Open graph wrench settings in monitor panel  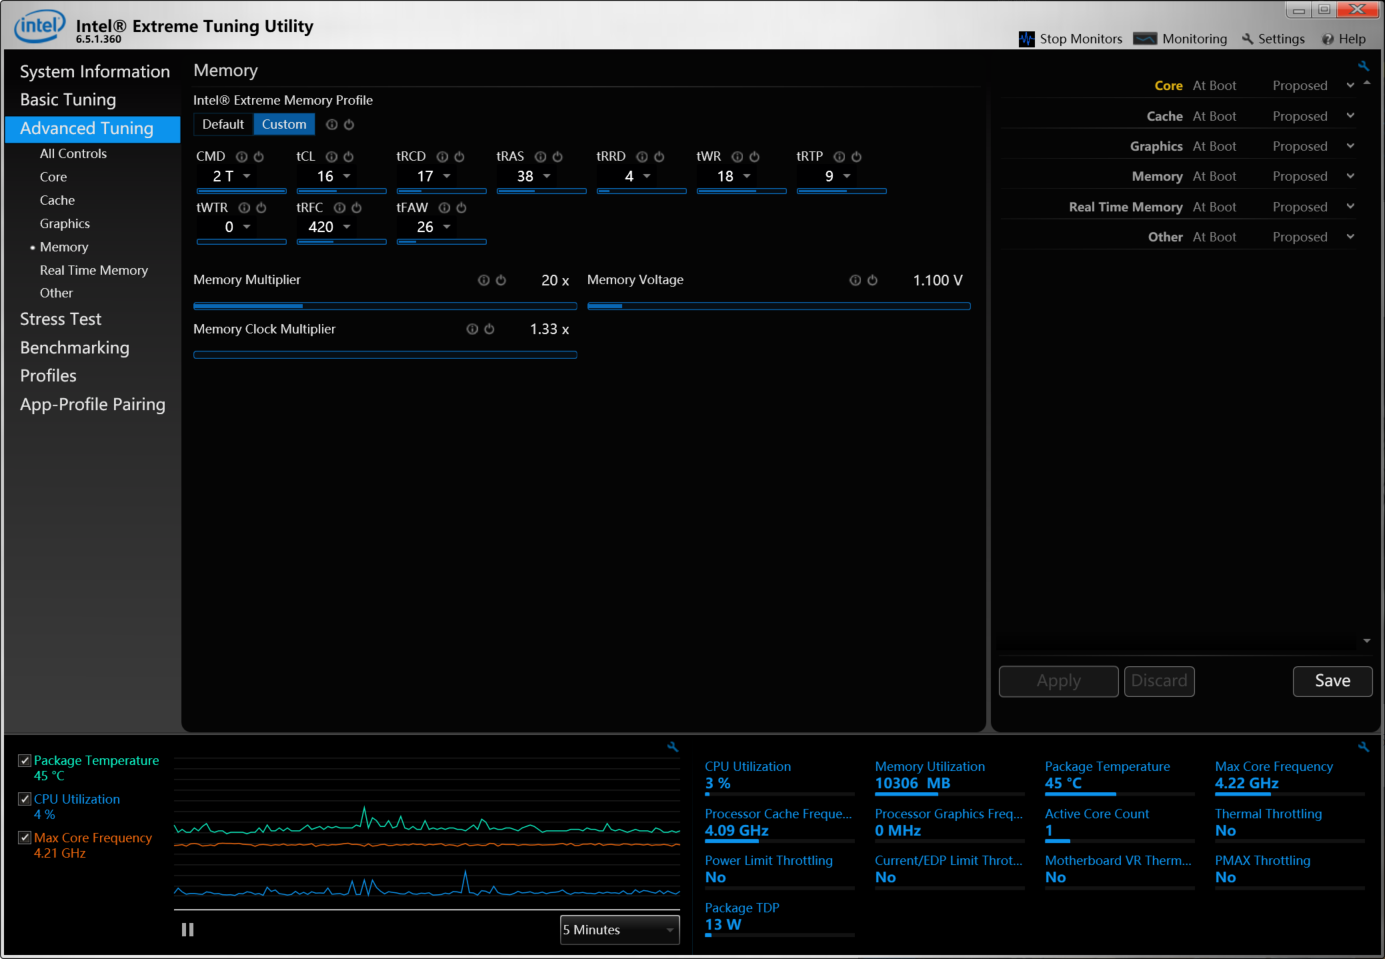pos(673,747)
